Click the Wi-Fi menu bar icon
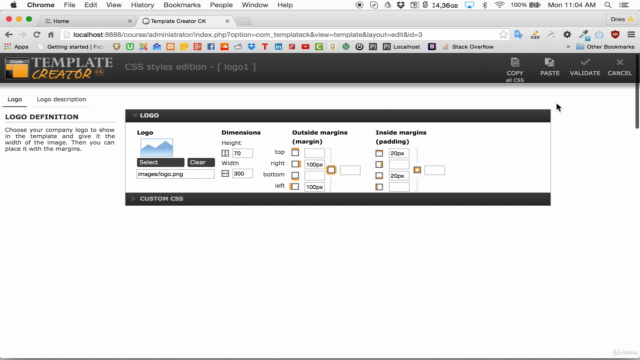640x360 pixels. [x=499, y=5]
